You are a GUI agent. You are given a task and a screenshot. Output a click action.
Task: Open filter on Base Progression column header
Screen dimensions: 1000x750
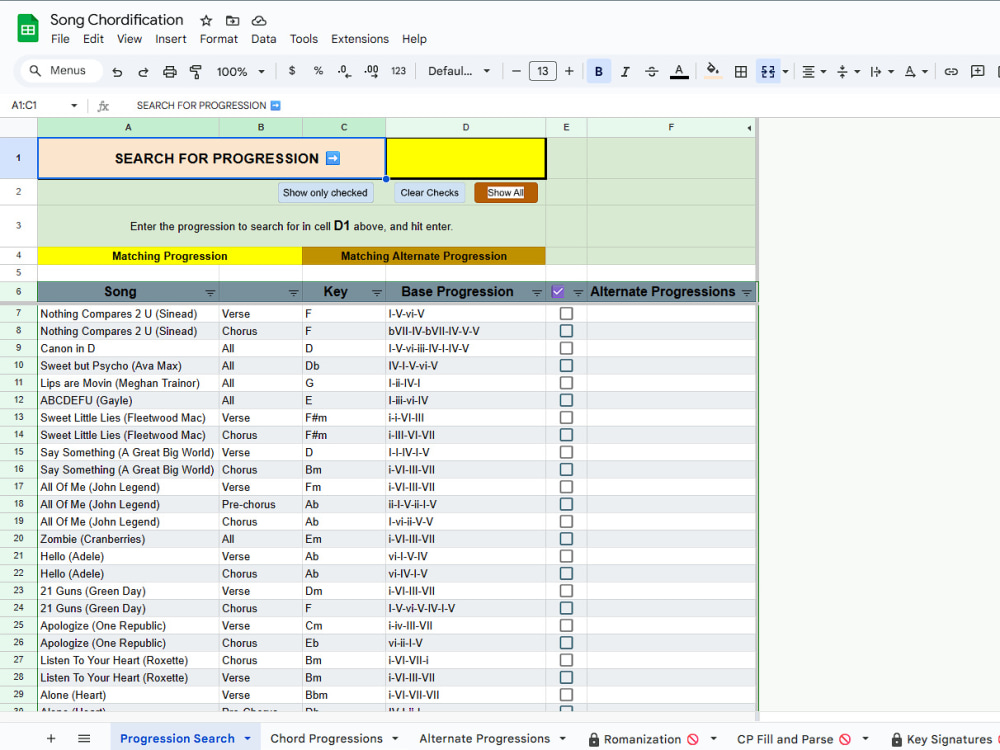click(x=537, y=293)
